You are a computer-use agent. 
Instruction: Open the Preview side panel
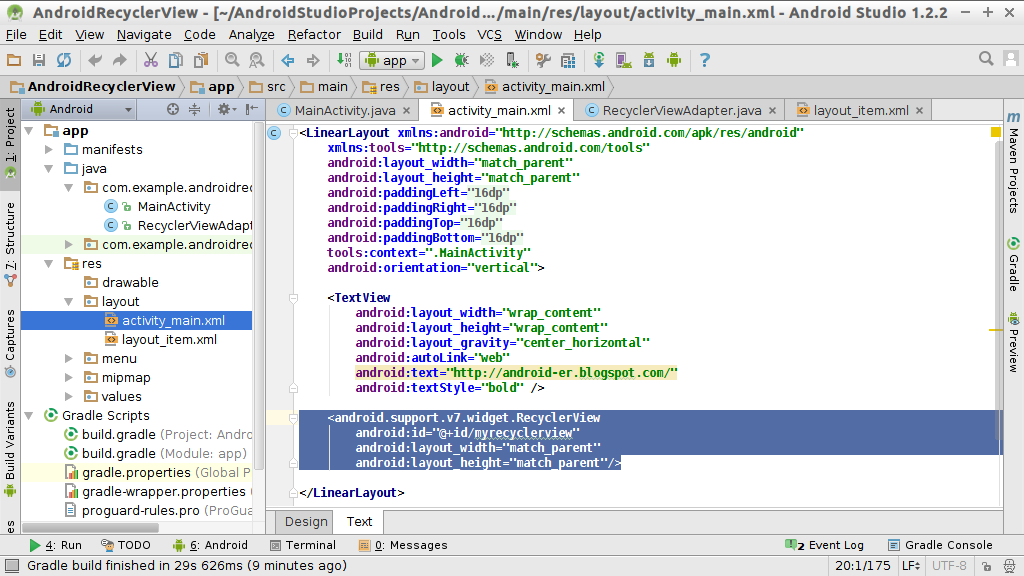point(1013,343)
